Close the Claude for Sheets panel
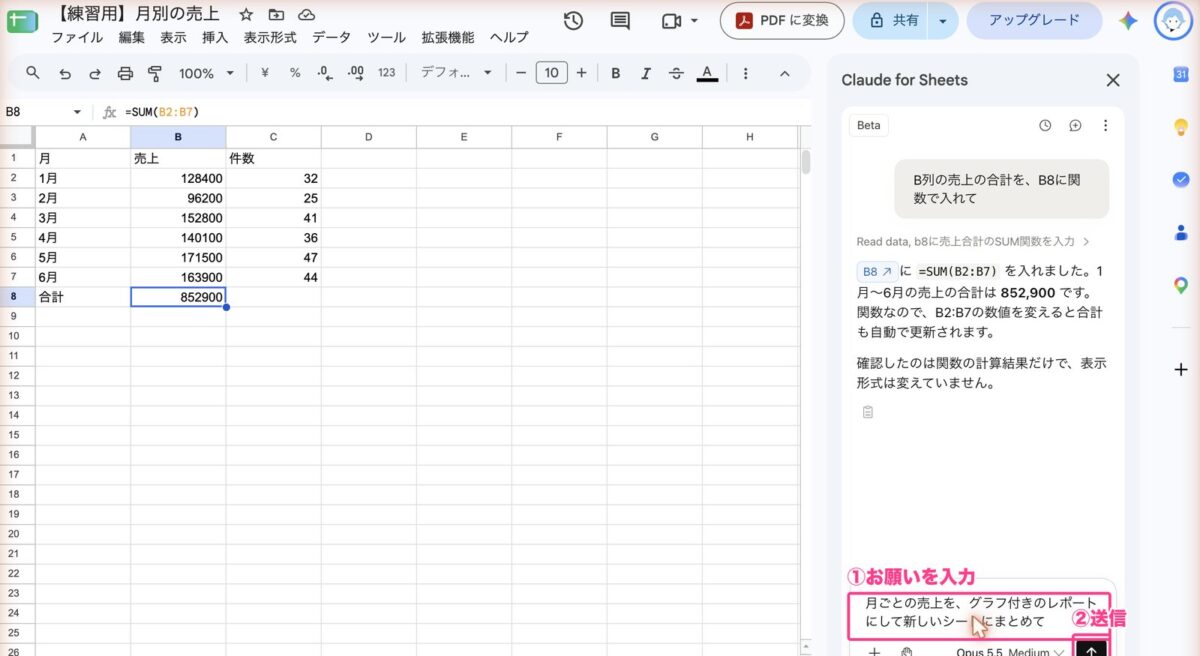This screenshot has height=656, width=1200. tap(1112, 80)
